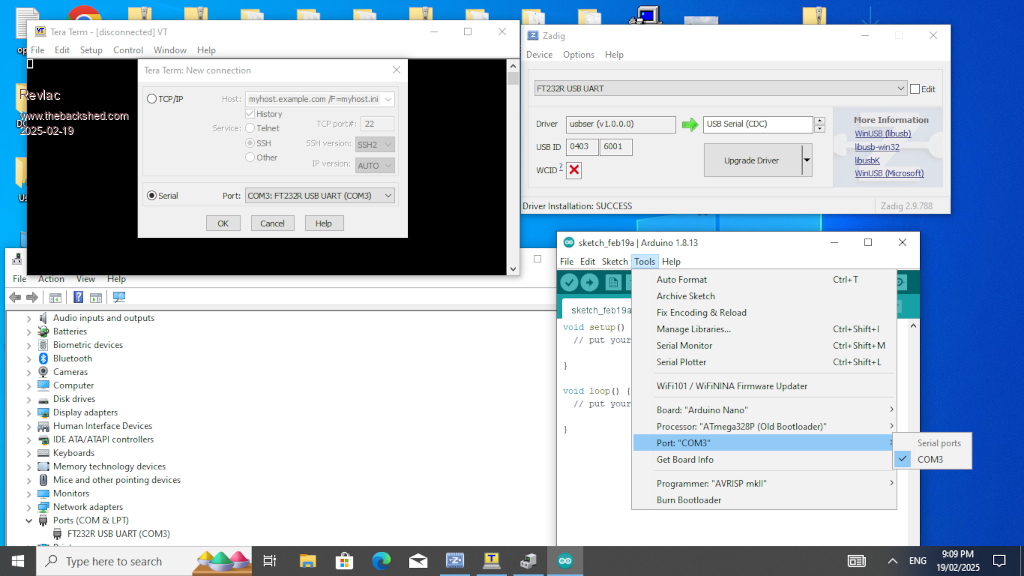Click the up arrow on driver selector
The height and width of the screenshot is (576, 1024).
tap(820, 121)
